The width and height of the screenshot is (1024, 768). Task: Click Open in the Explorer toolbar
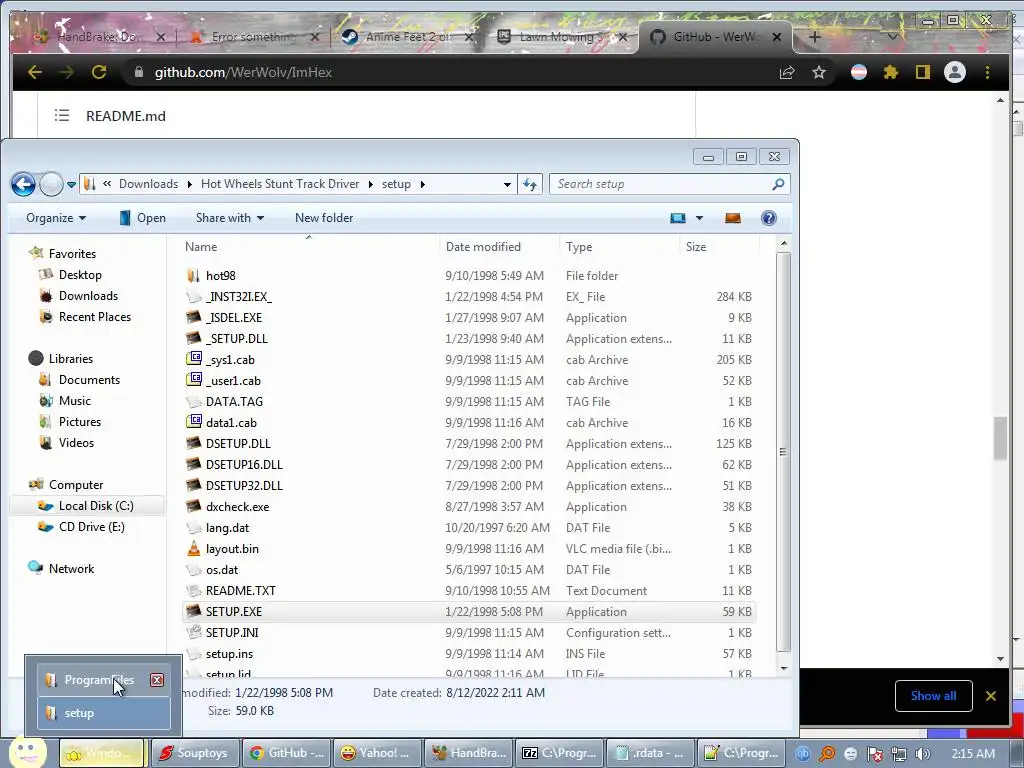point(142,218)
